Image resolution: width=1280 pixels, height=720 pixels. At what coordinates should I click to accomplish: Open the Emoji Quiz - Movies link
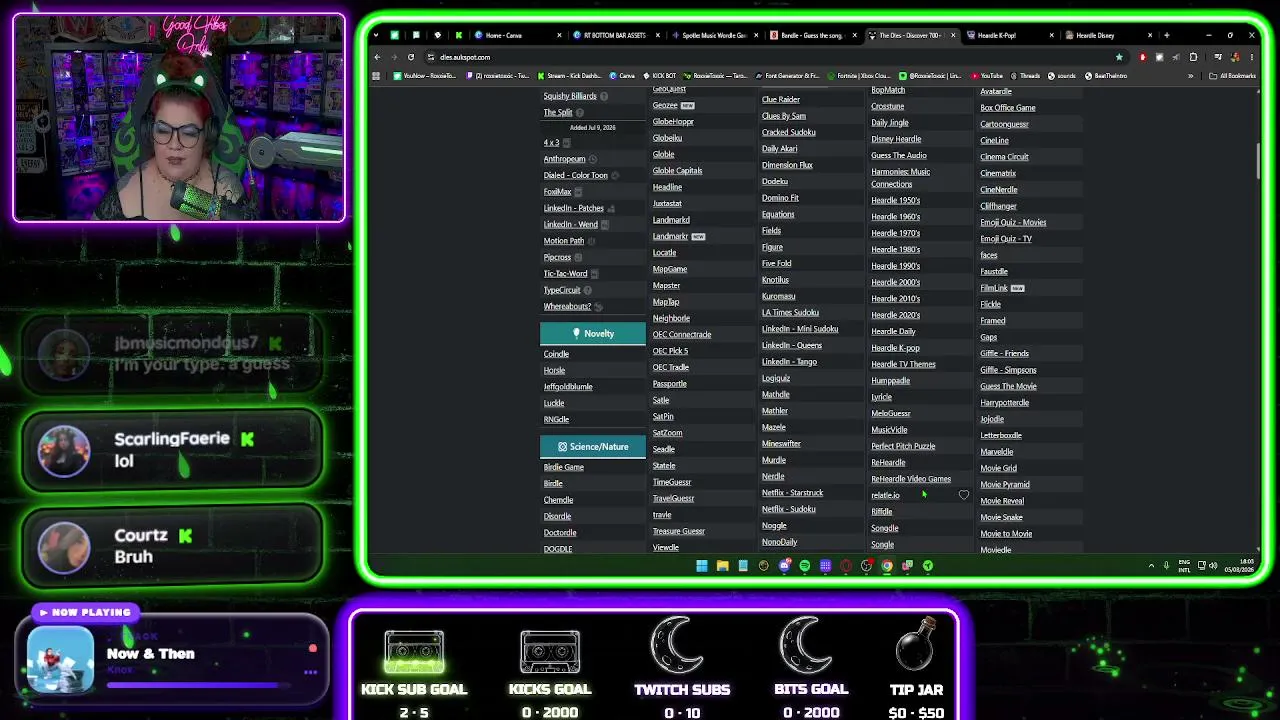click(1013, 222)
